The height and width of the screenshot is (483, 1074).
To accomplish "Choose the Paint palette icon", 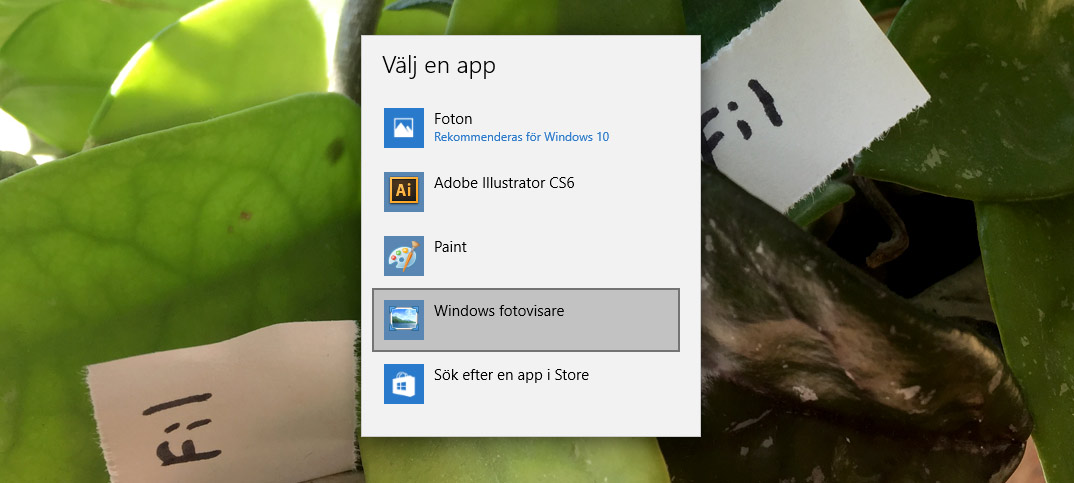I will click(403, 256).
